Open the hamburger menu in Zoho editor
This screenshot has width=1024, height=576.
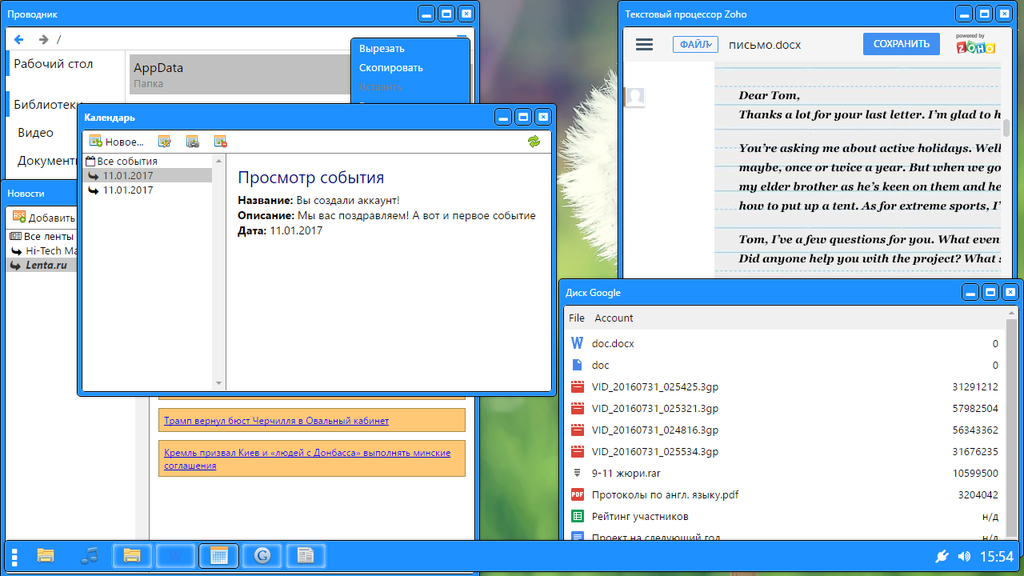(x=645, y=44)
